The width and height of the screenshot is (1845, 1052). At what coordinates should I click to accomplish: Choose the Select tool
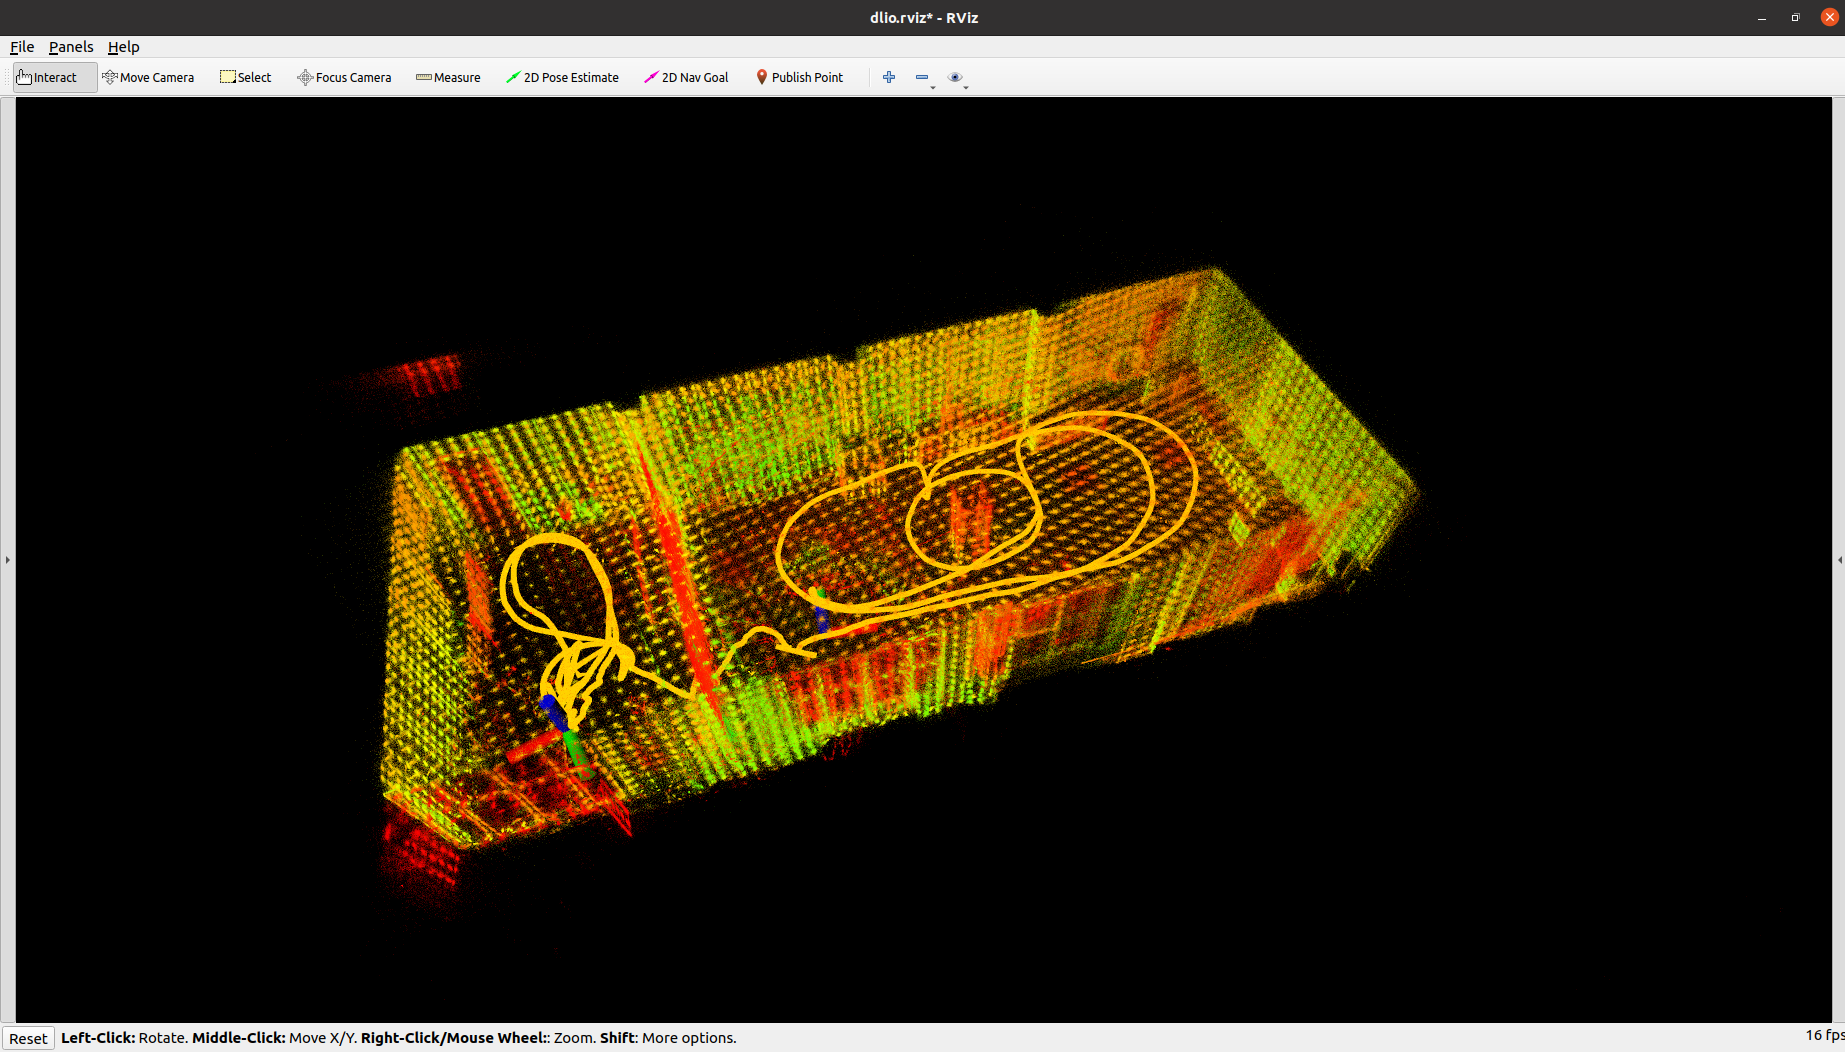245,77
